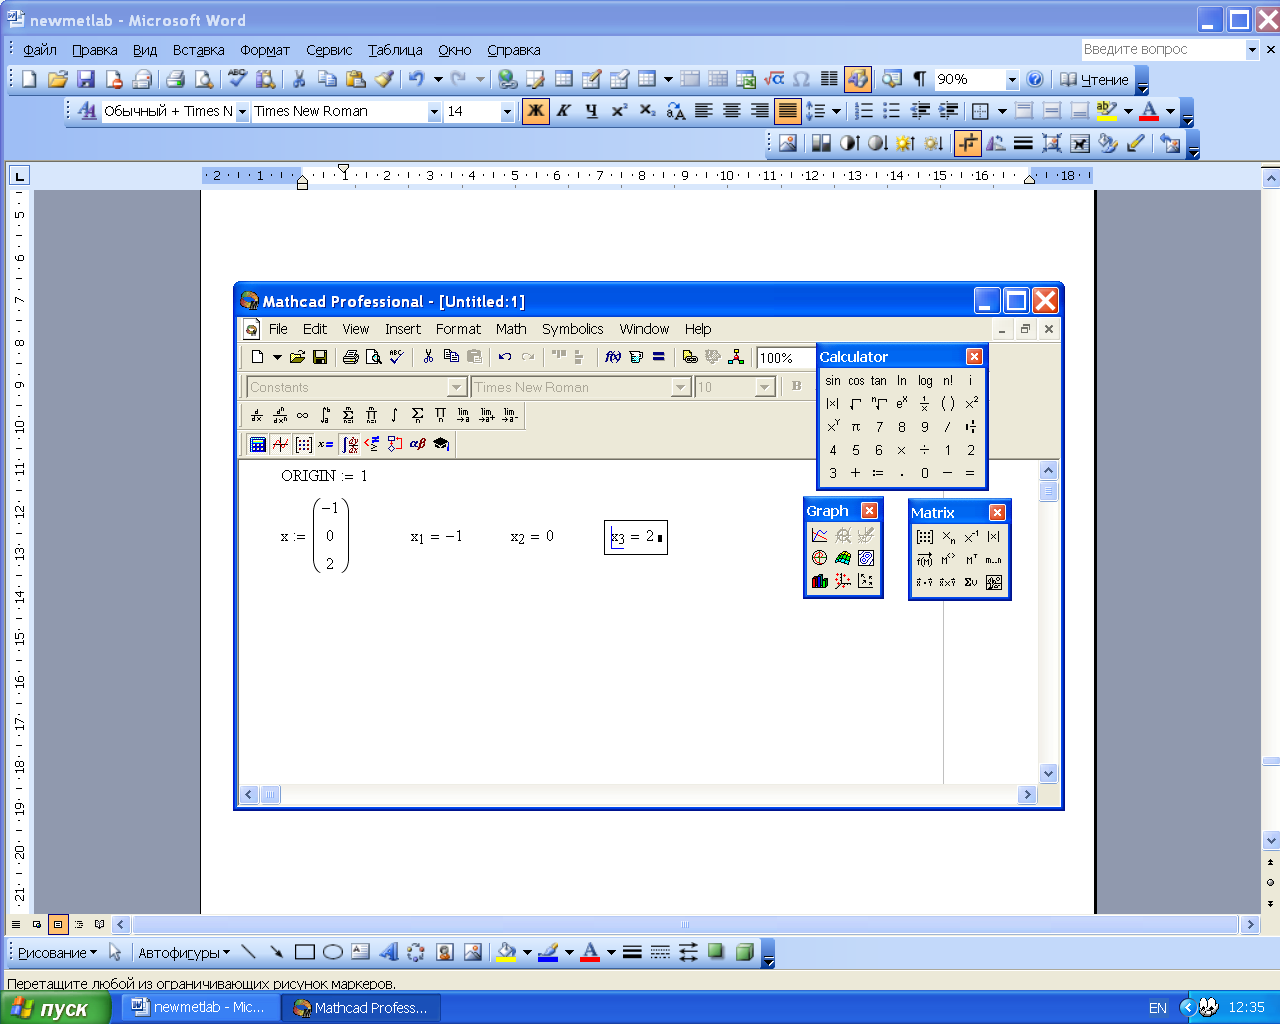Open the Вставка menu
This screenshot has height=1024, width=1280.
point(198,50)
